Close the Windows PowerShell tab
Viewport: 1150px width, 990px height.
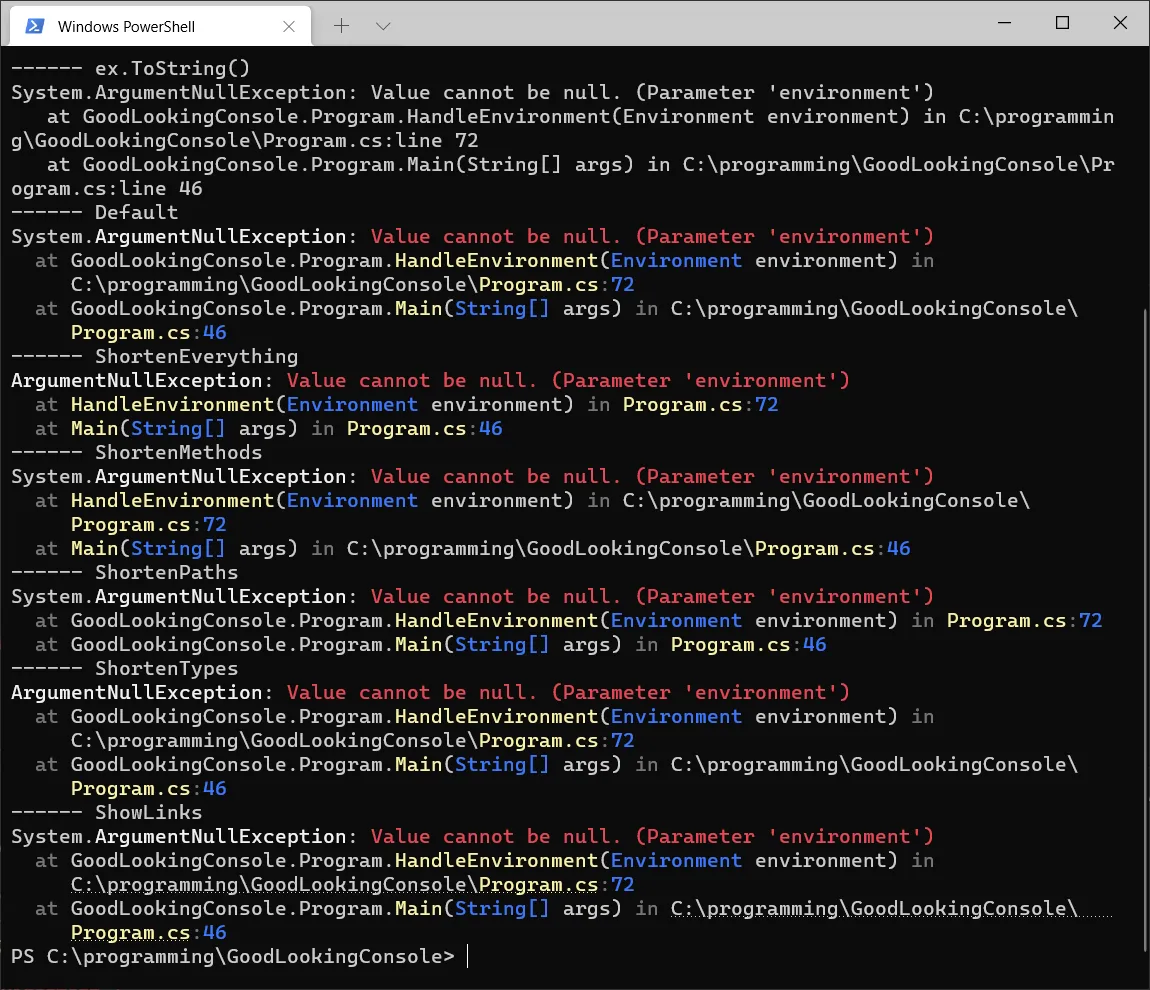pos(291,27)
